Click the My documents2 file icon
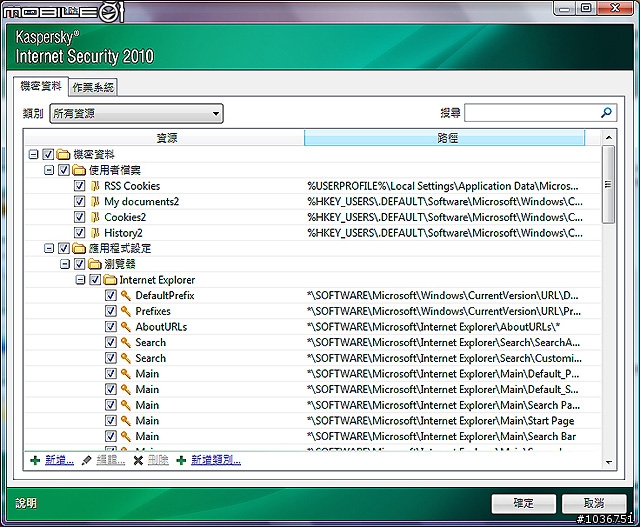640x527 pixels. 95,202
